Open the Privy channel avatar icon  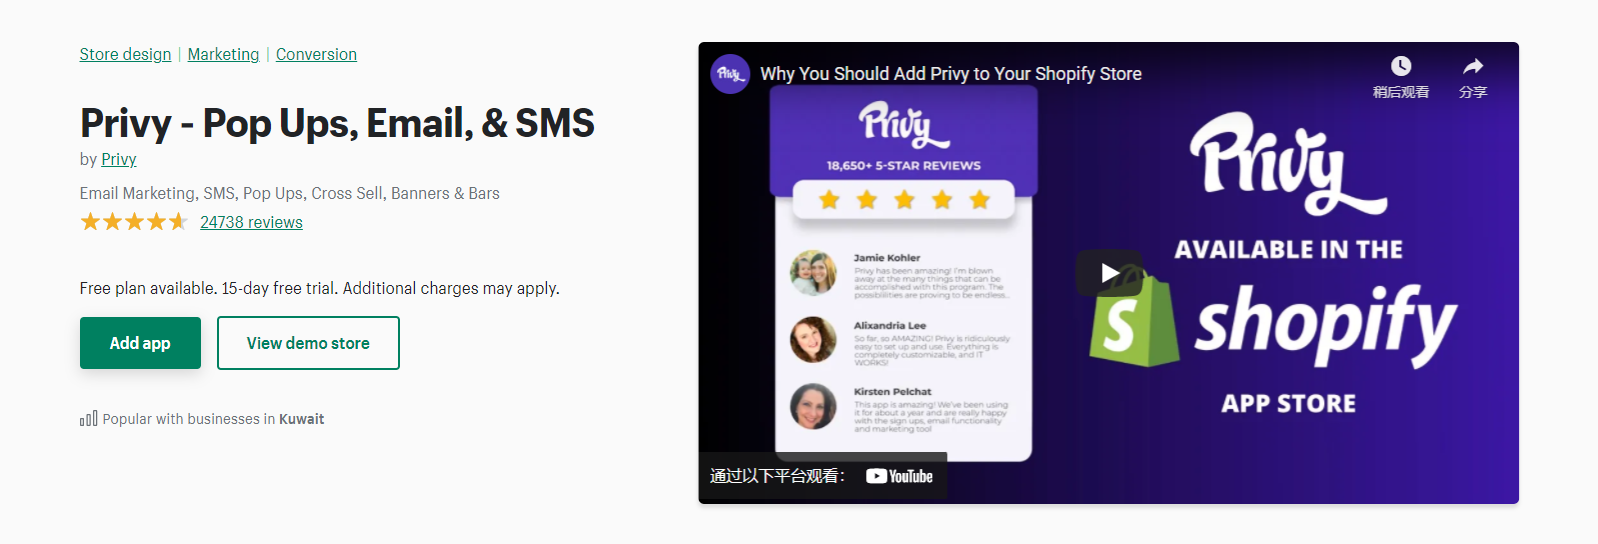pos(730,74)
